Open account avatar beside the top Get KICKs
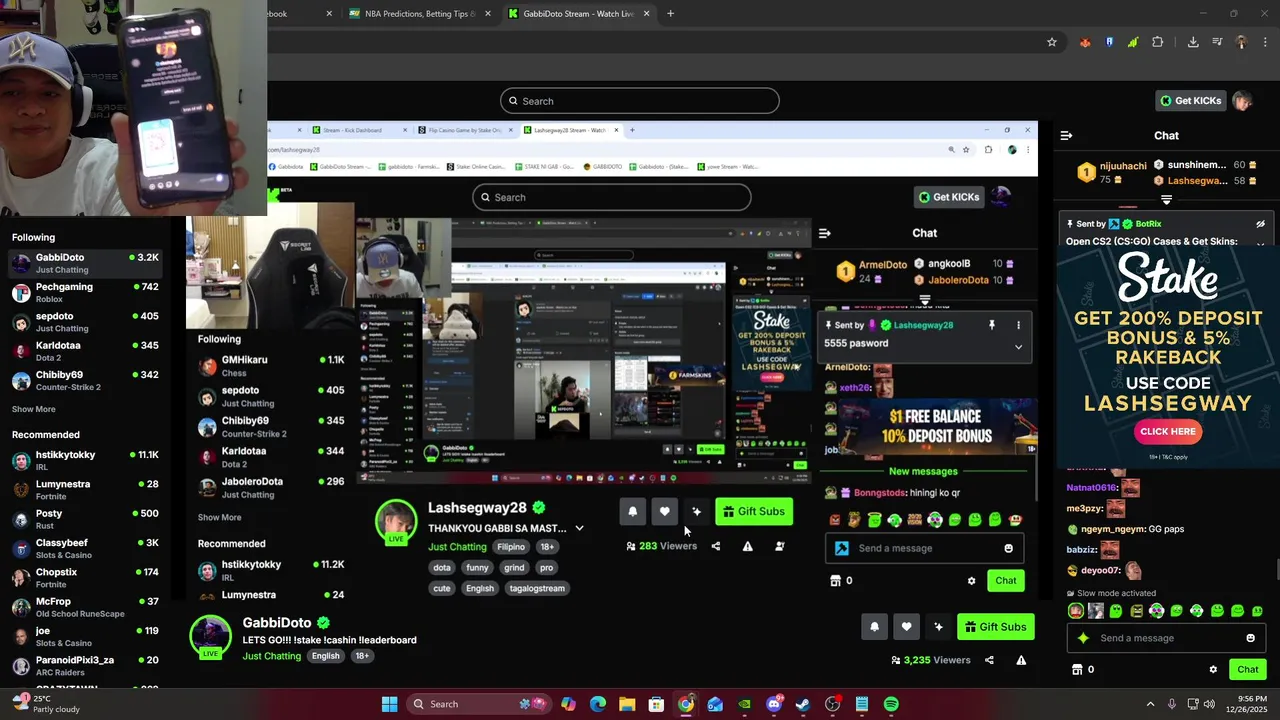Viewport: 1280px width, 720px height. coord(1242,100)
